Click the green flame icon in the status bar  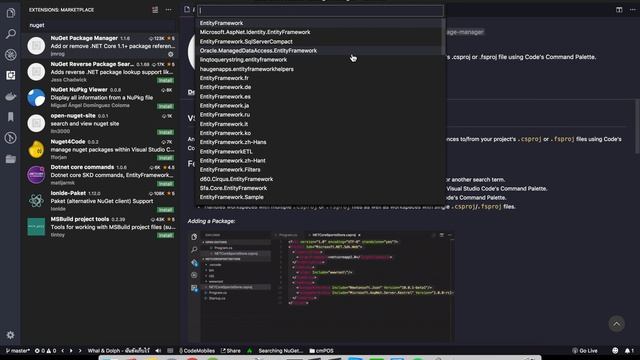pos(249,351)
